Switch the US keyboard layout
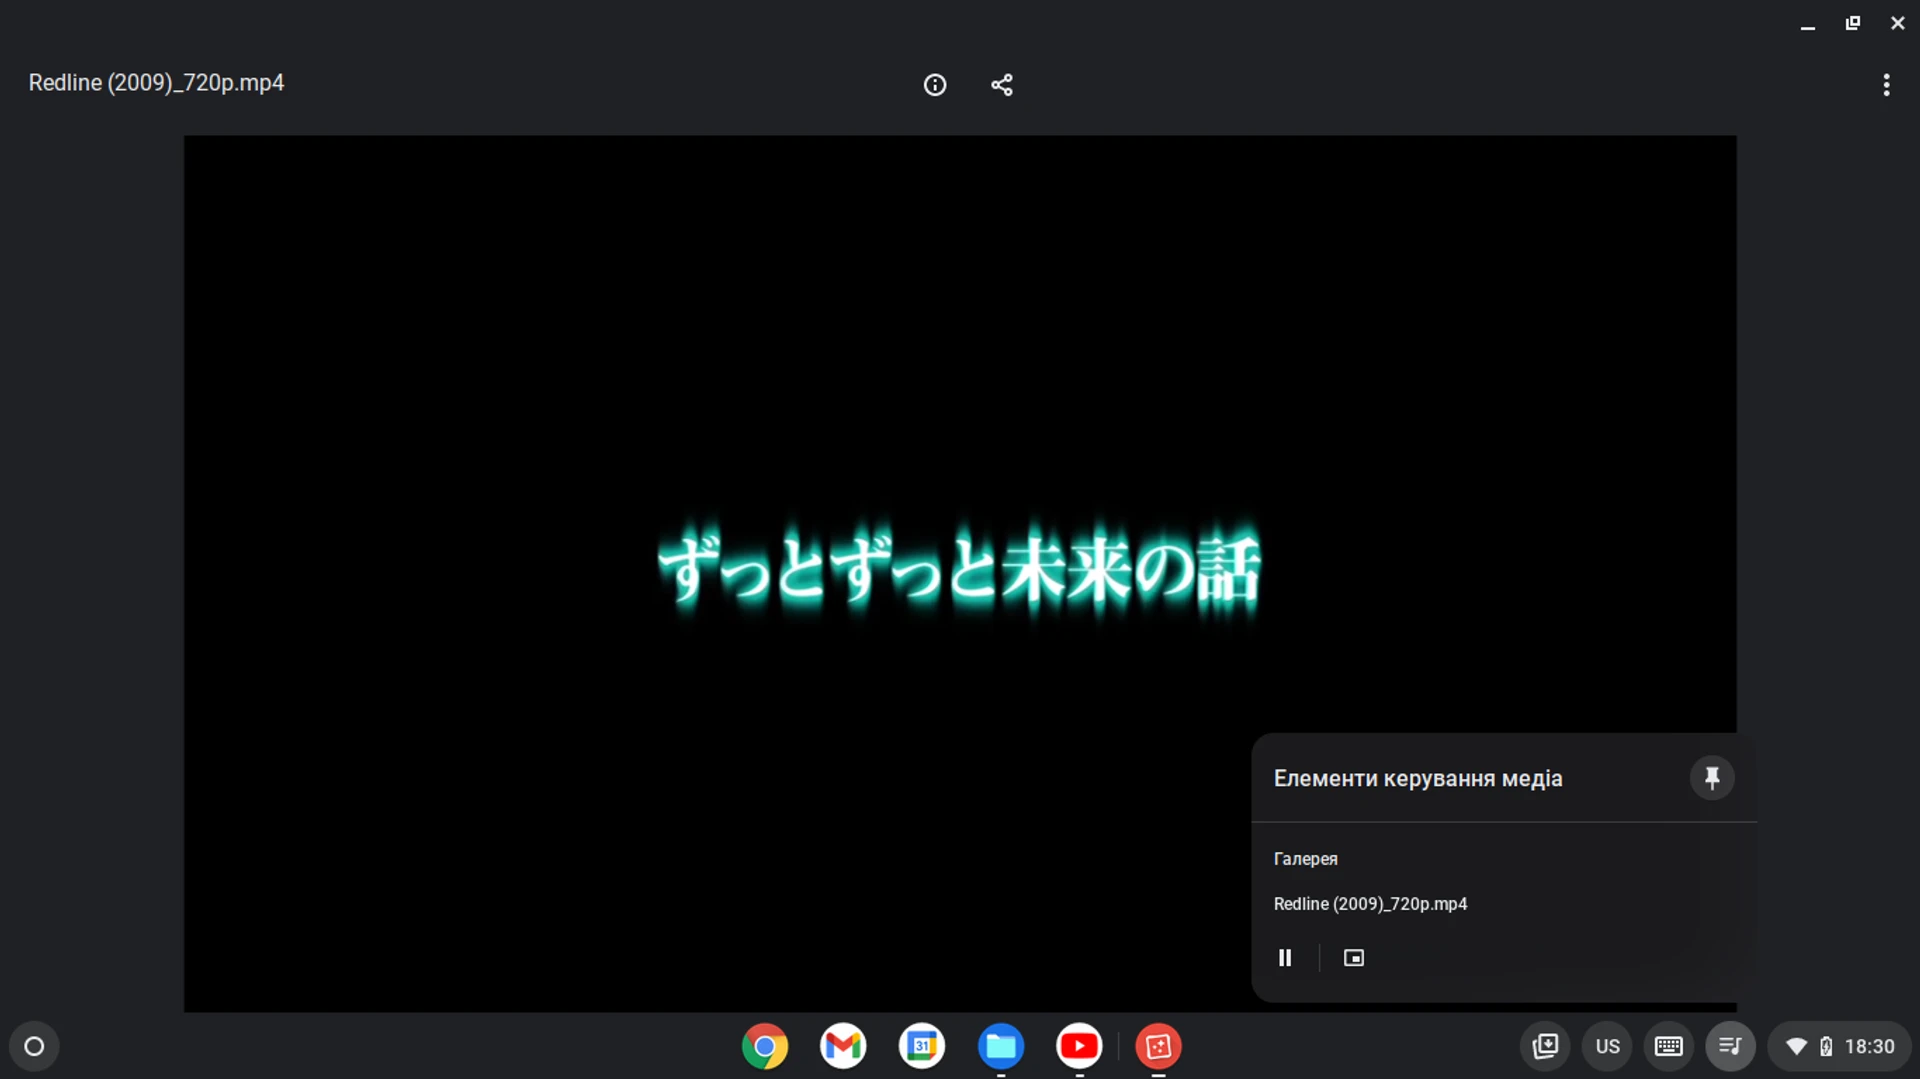The width and height of the screenshot is (1920, 1079). tap(1607, 1046)
